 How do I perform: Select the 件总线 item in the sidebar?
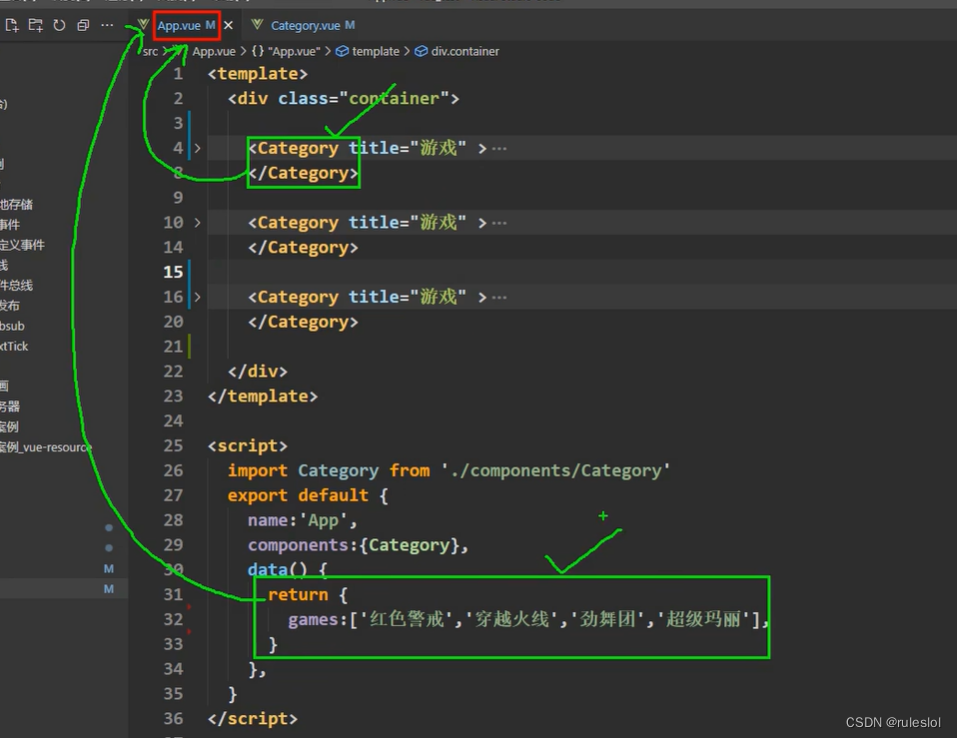pos(16,285)
